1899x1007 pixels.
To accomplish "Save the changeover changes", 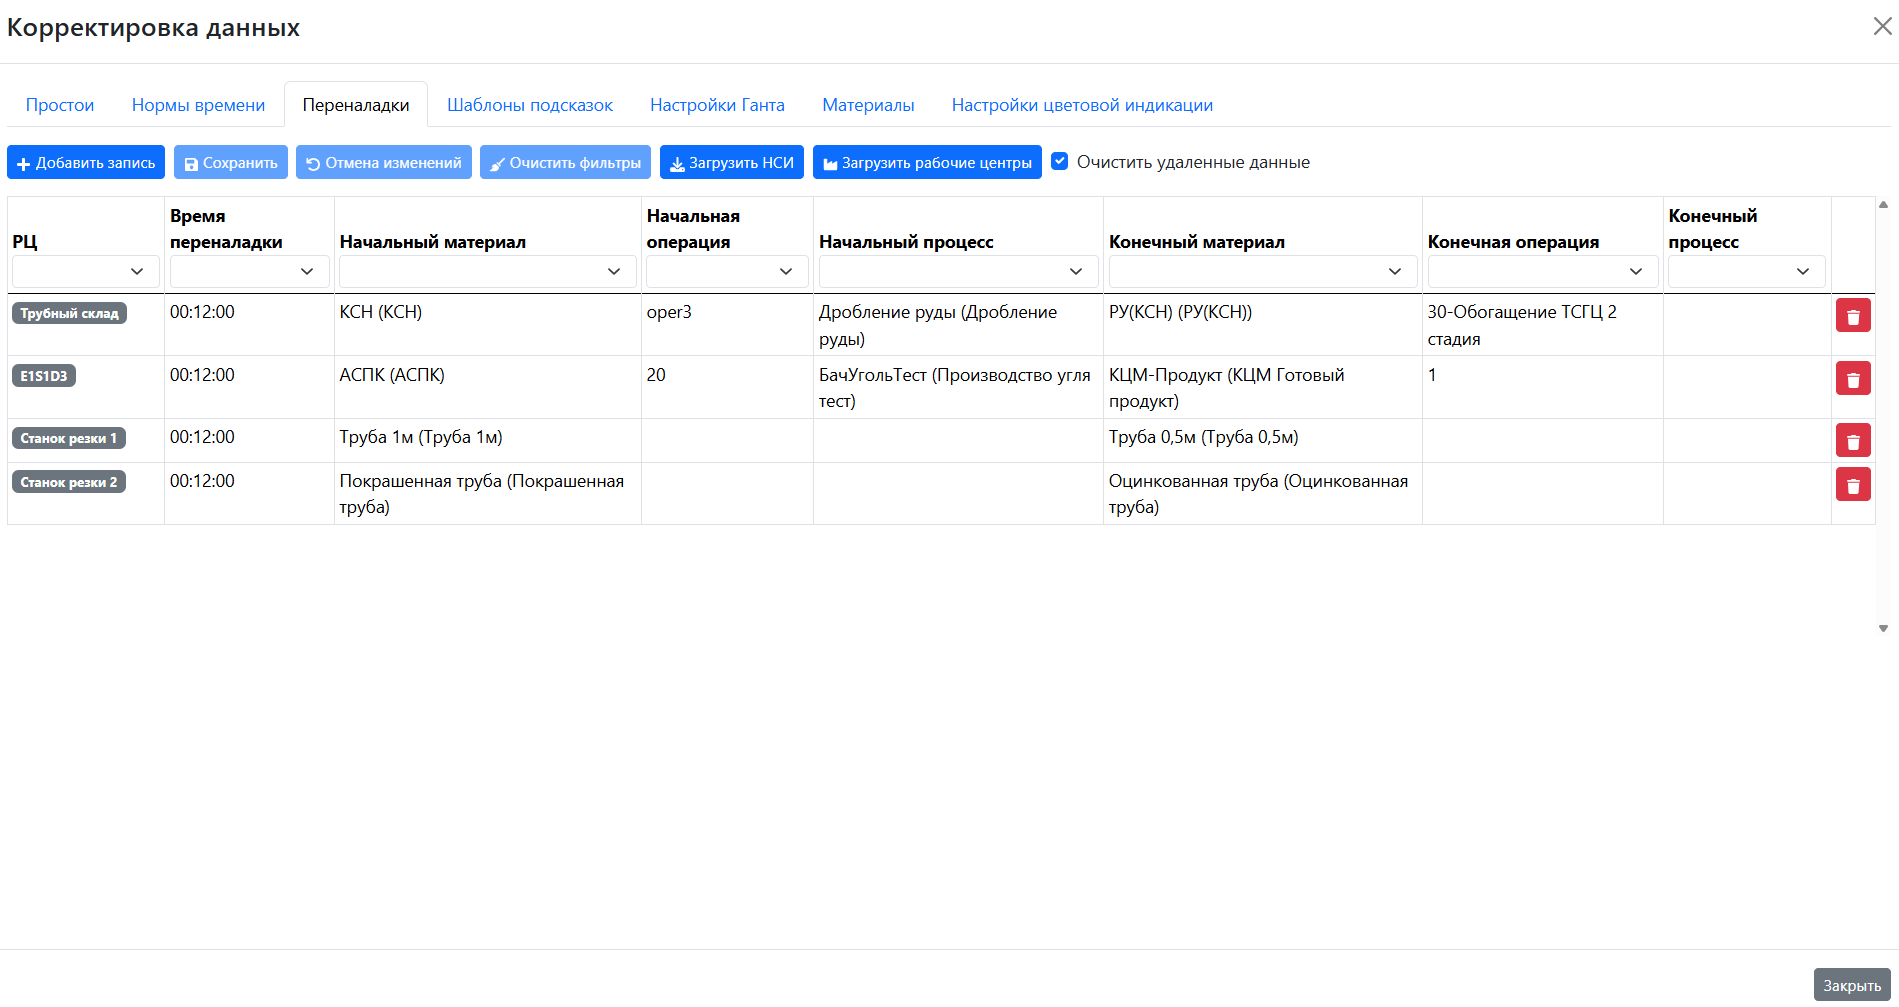I will (231, 163).
